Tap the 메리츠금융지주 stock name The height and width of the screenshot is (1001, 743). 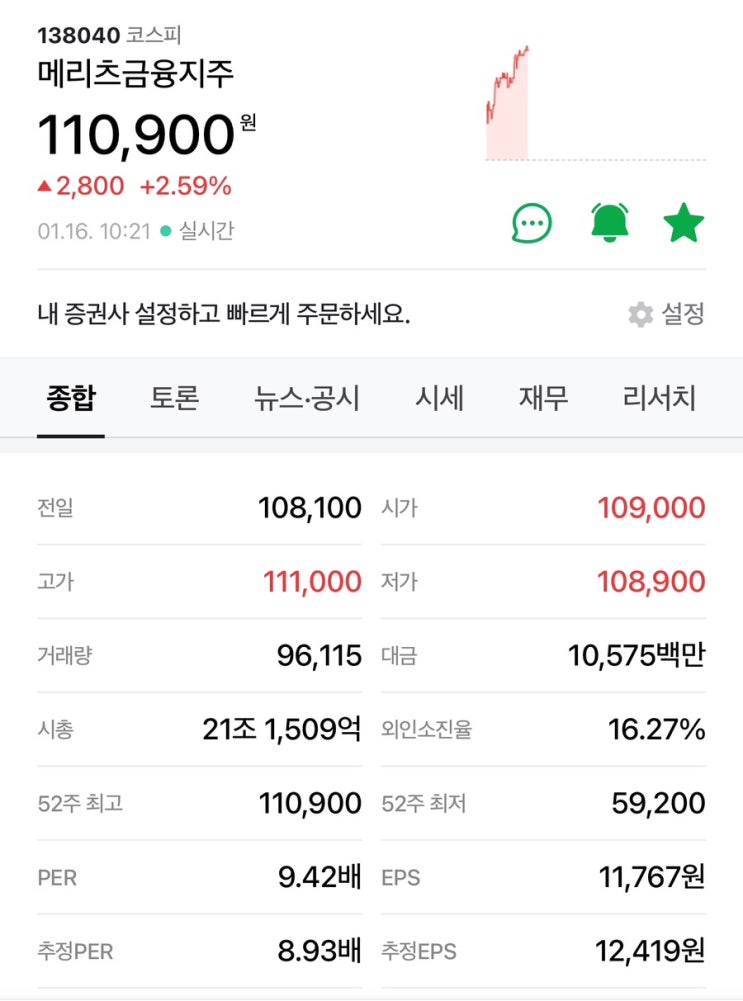coord(136,75)
